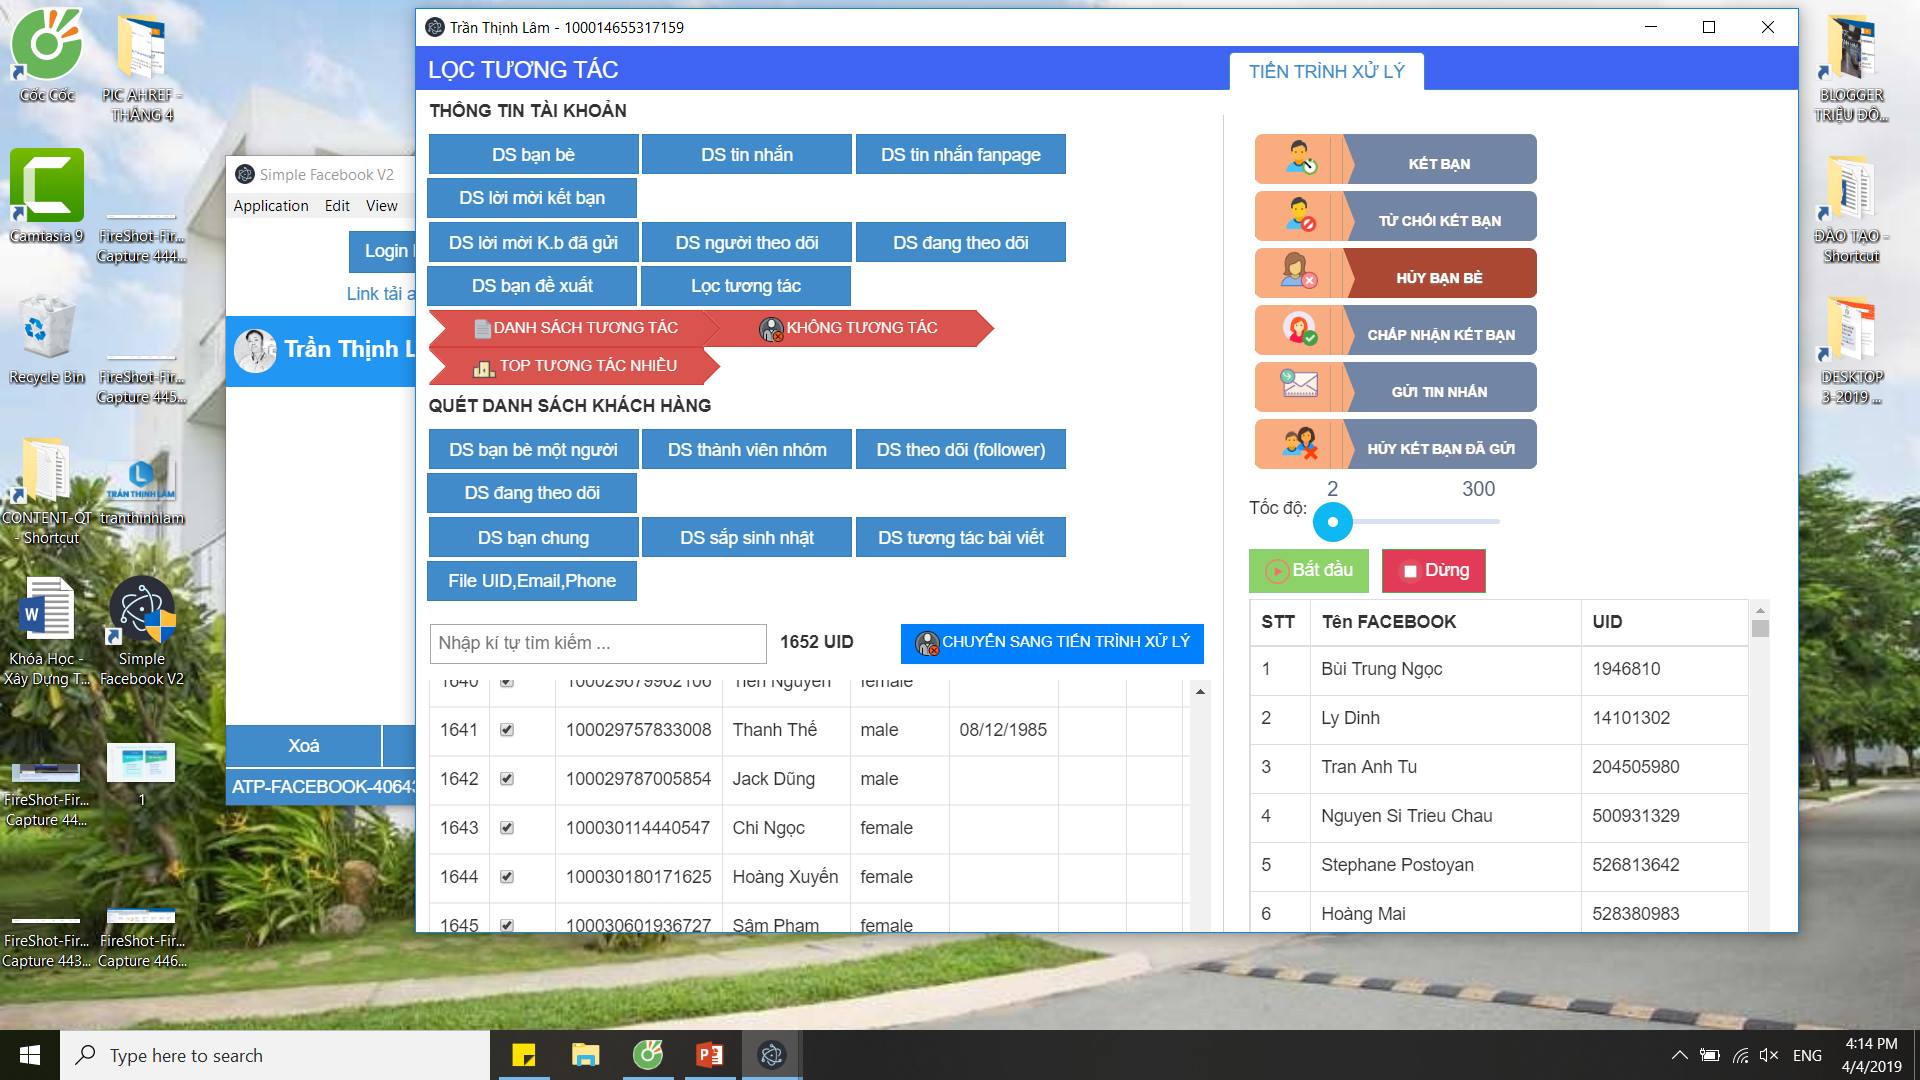The height and width of the screenshot is (1080, 1920).
Task: Switch to the TIẾN TRÌNH XỬ LÝ tab
Action: 1326,71
